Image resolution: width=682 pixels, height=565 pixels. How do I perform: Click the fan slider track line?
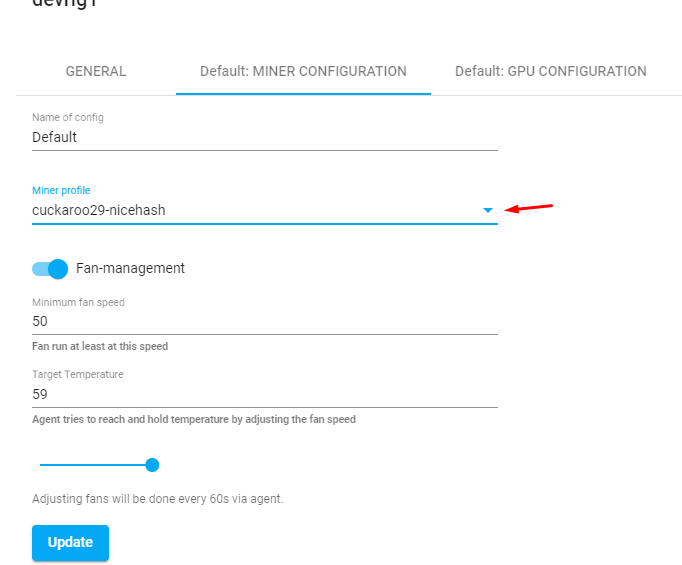(x=92, y=465)
